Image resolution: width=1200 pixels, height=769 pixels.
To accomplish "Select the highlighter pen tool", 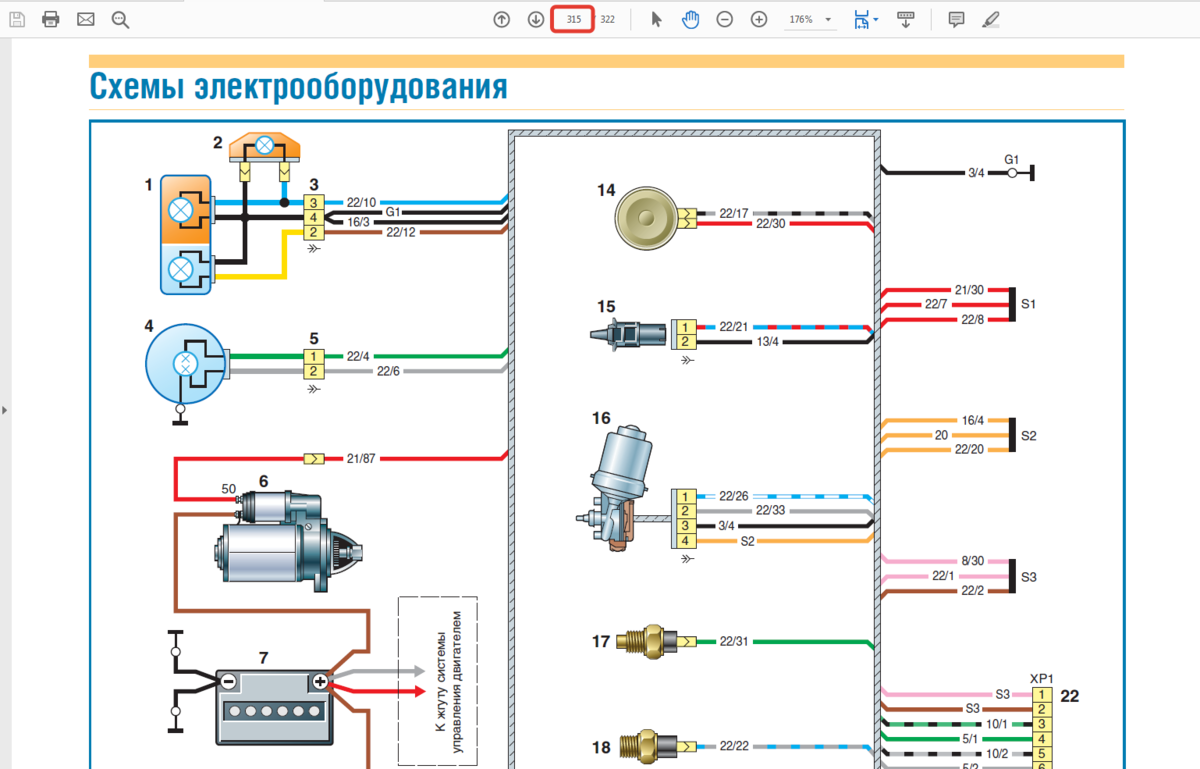I will point(990,19).
